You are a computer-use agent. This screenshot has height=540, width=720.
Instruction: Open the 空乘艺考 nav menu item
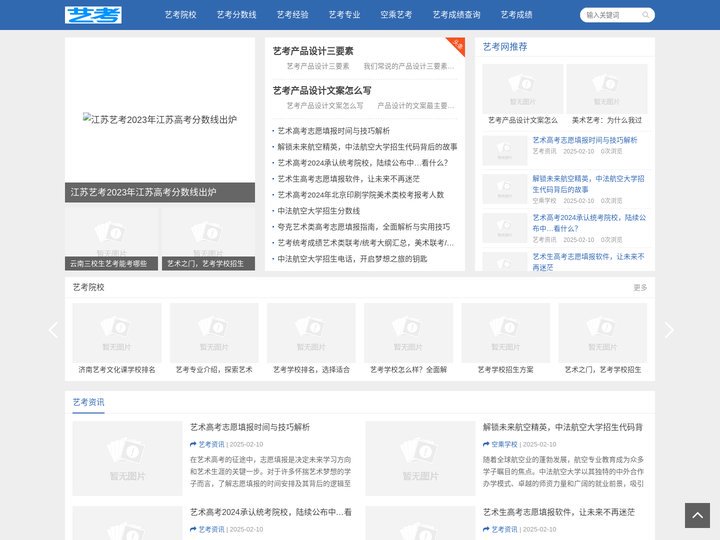[396, 15]
